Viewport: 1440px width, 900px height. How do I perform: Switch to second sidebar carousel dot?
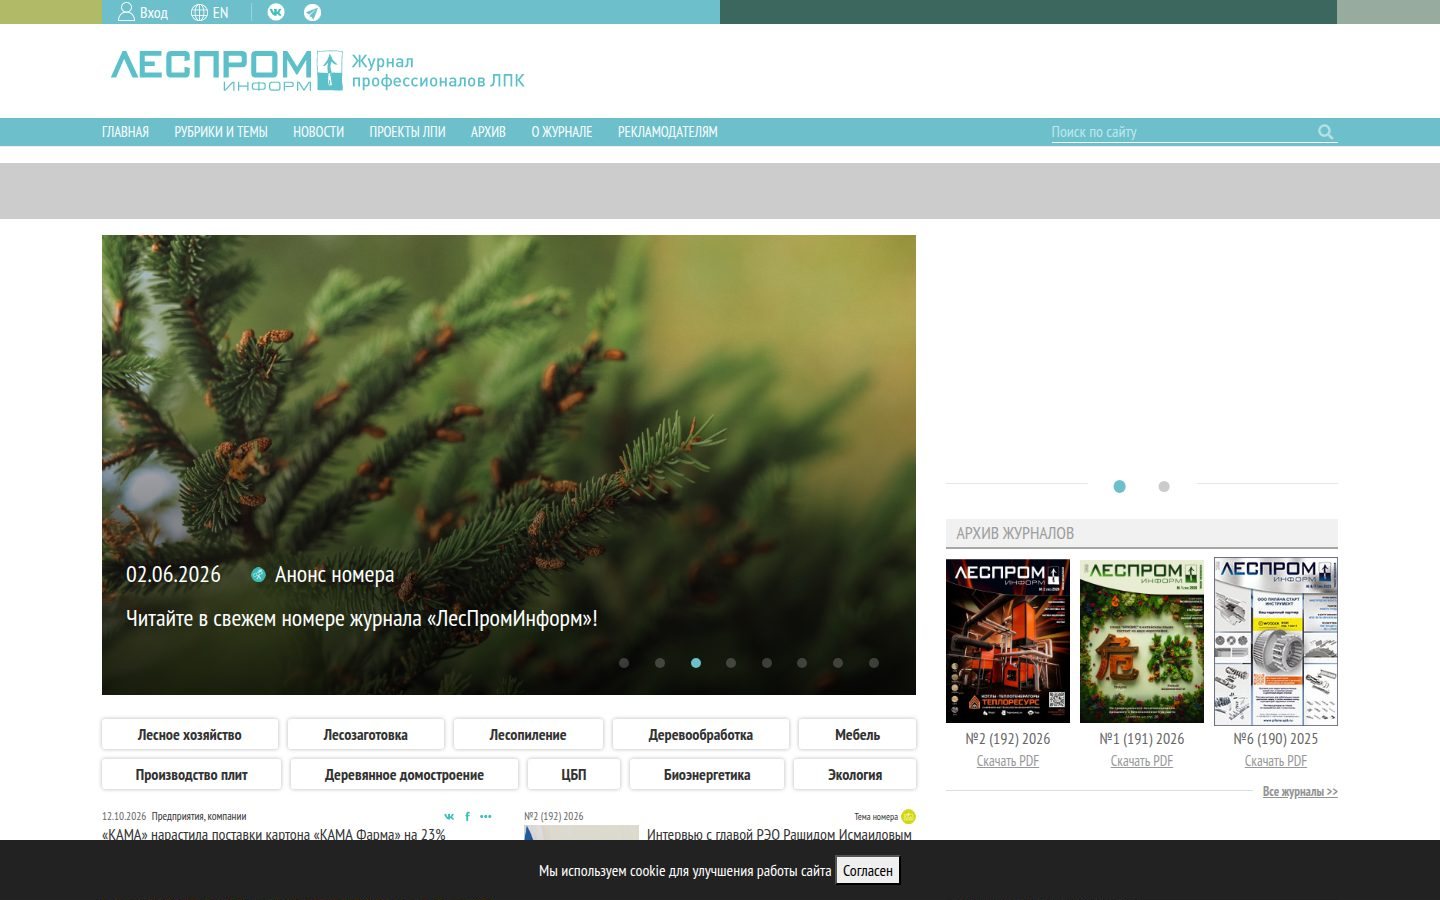(1164, 486)
